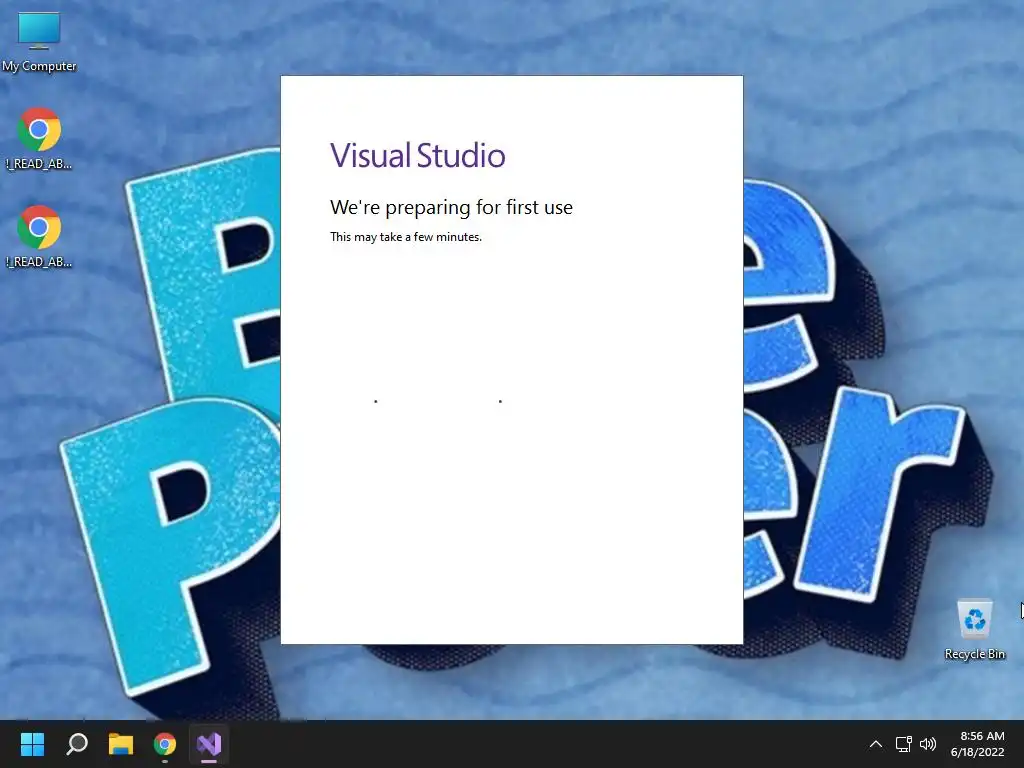Open File Explorer from the taskbar
Image resolution: width=1024 pixels, height=768 pixels.
[x=121, y=744]
